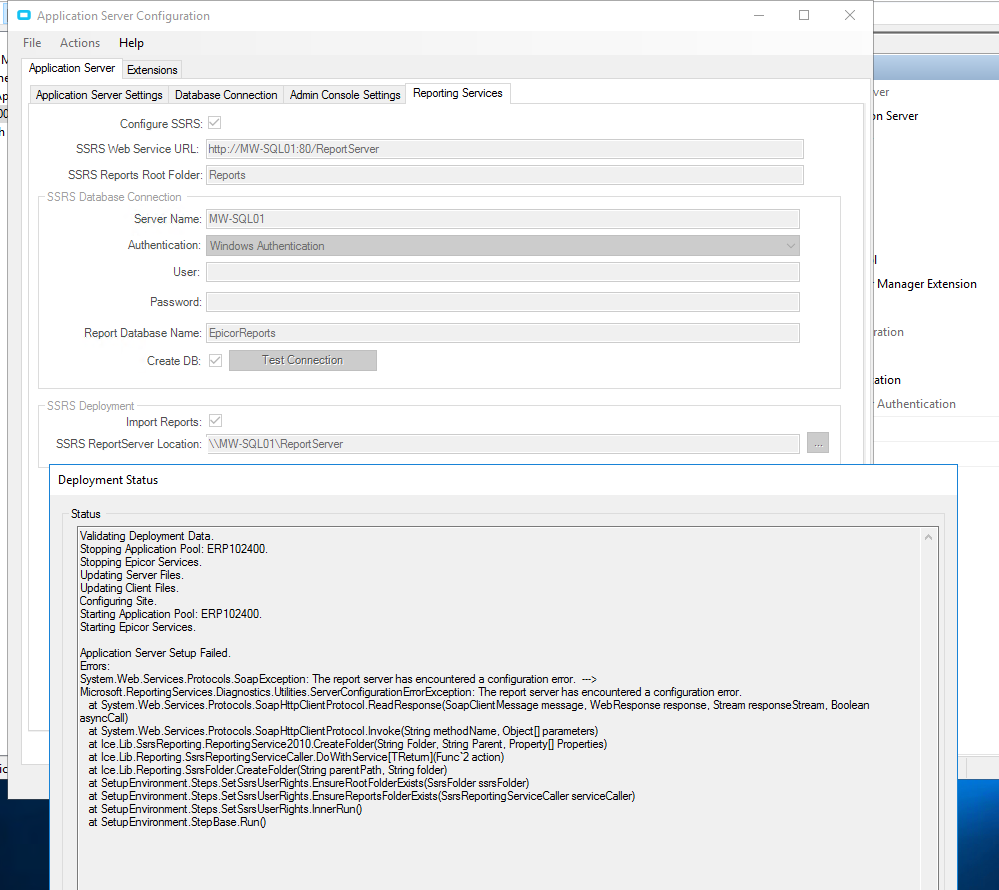Click the Test Connection button
The width and height of the screenshot is (999, 890).
pyautogui.click(x=303, y=361)
